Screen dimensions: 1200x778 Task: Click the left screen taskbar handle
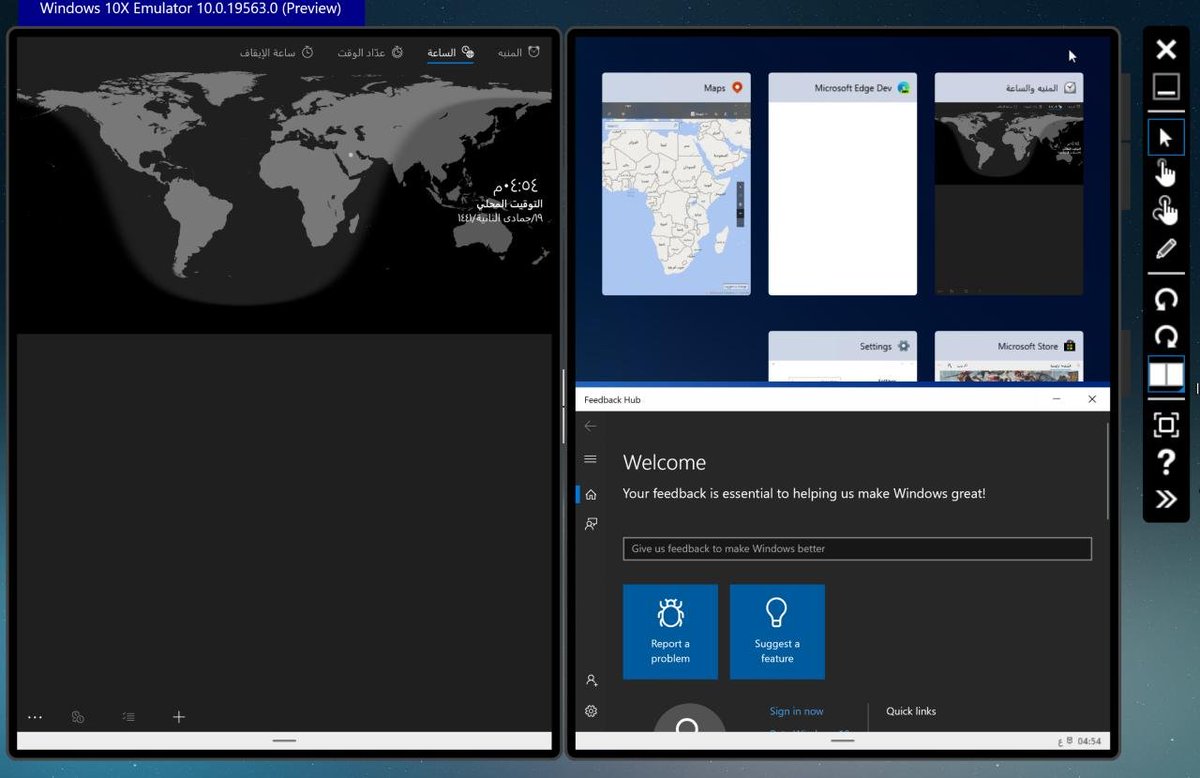point(284,741)
